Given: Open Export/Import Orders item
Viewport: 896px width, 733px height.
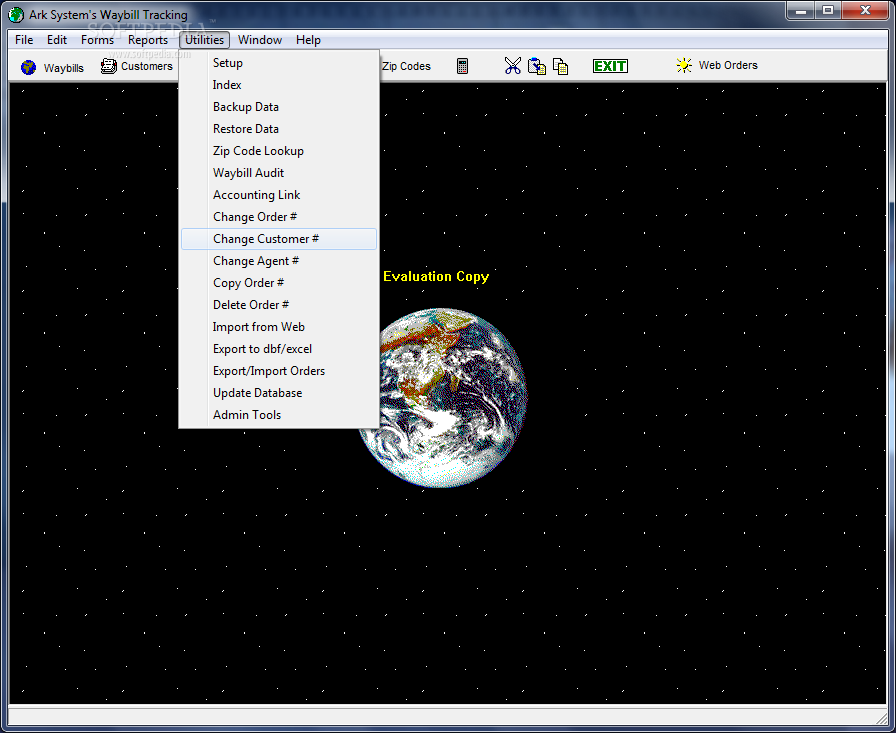Looking at the screenshot, I should point(279,371).
